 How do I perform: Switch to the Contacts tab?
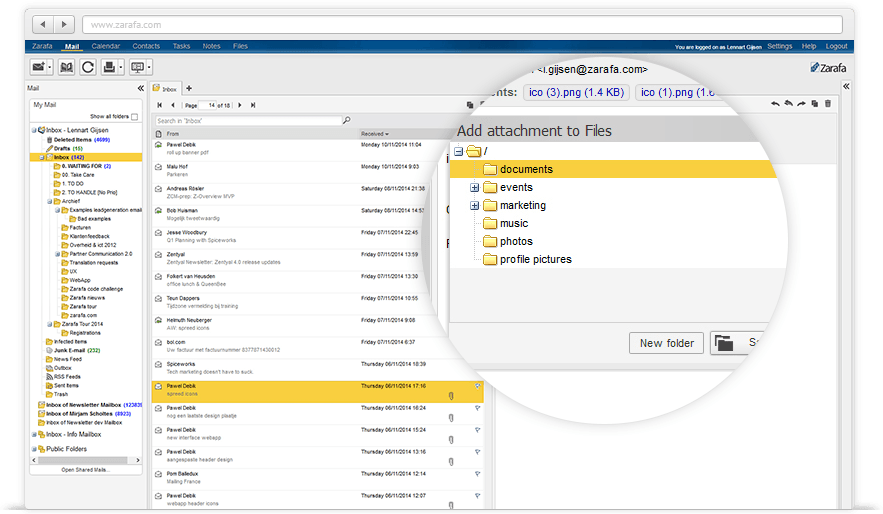[x=146, y=46]
